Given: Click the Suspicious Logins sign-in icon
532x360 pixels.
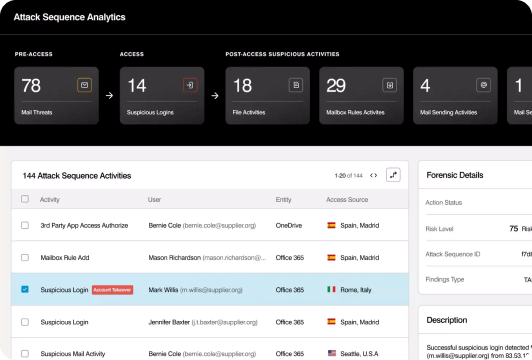Looking at the screenshot, I should pos(190,85).
